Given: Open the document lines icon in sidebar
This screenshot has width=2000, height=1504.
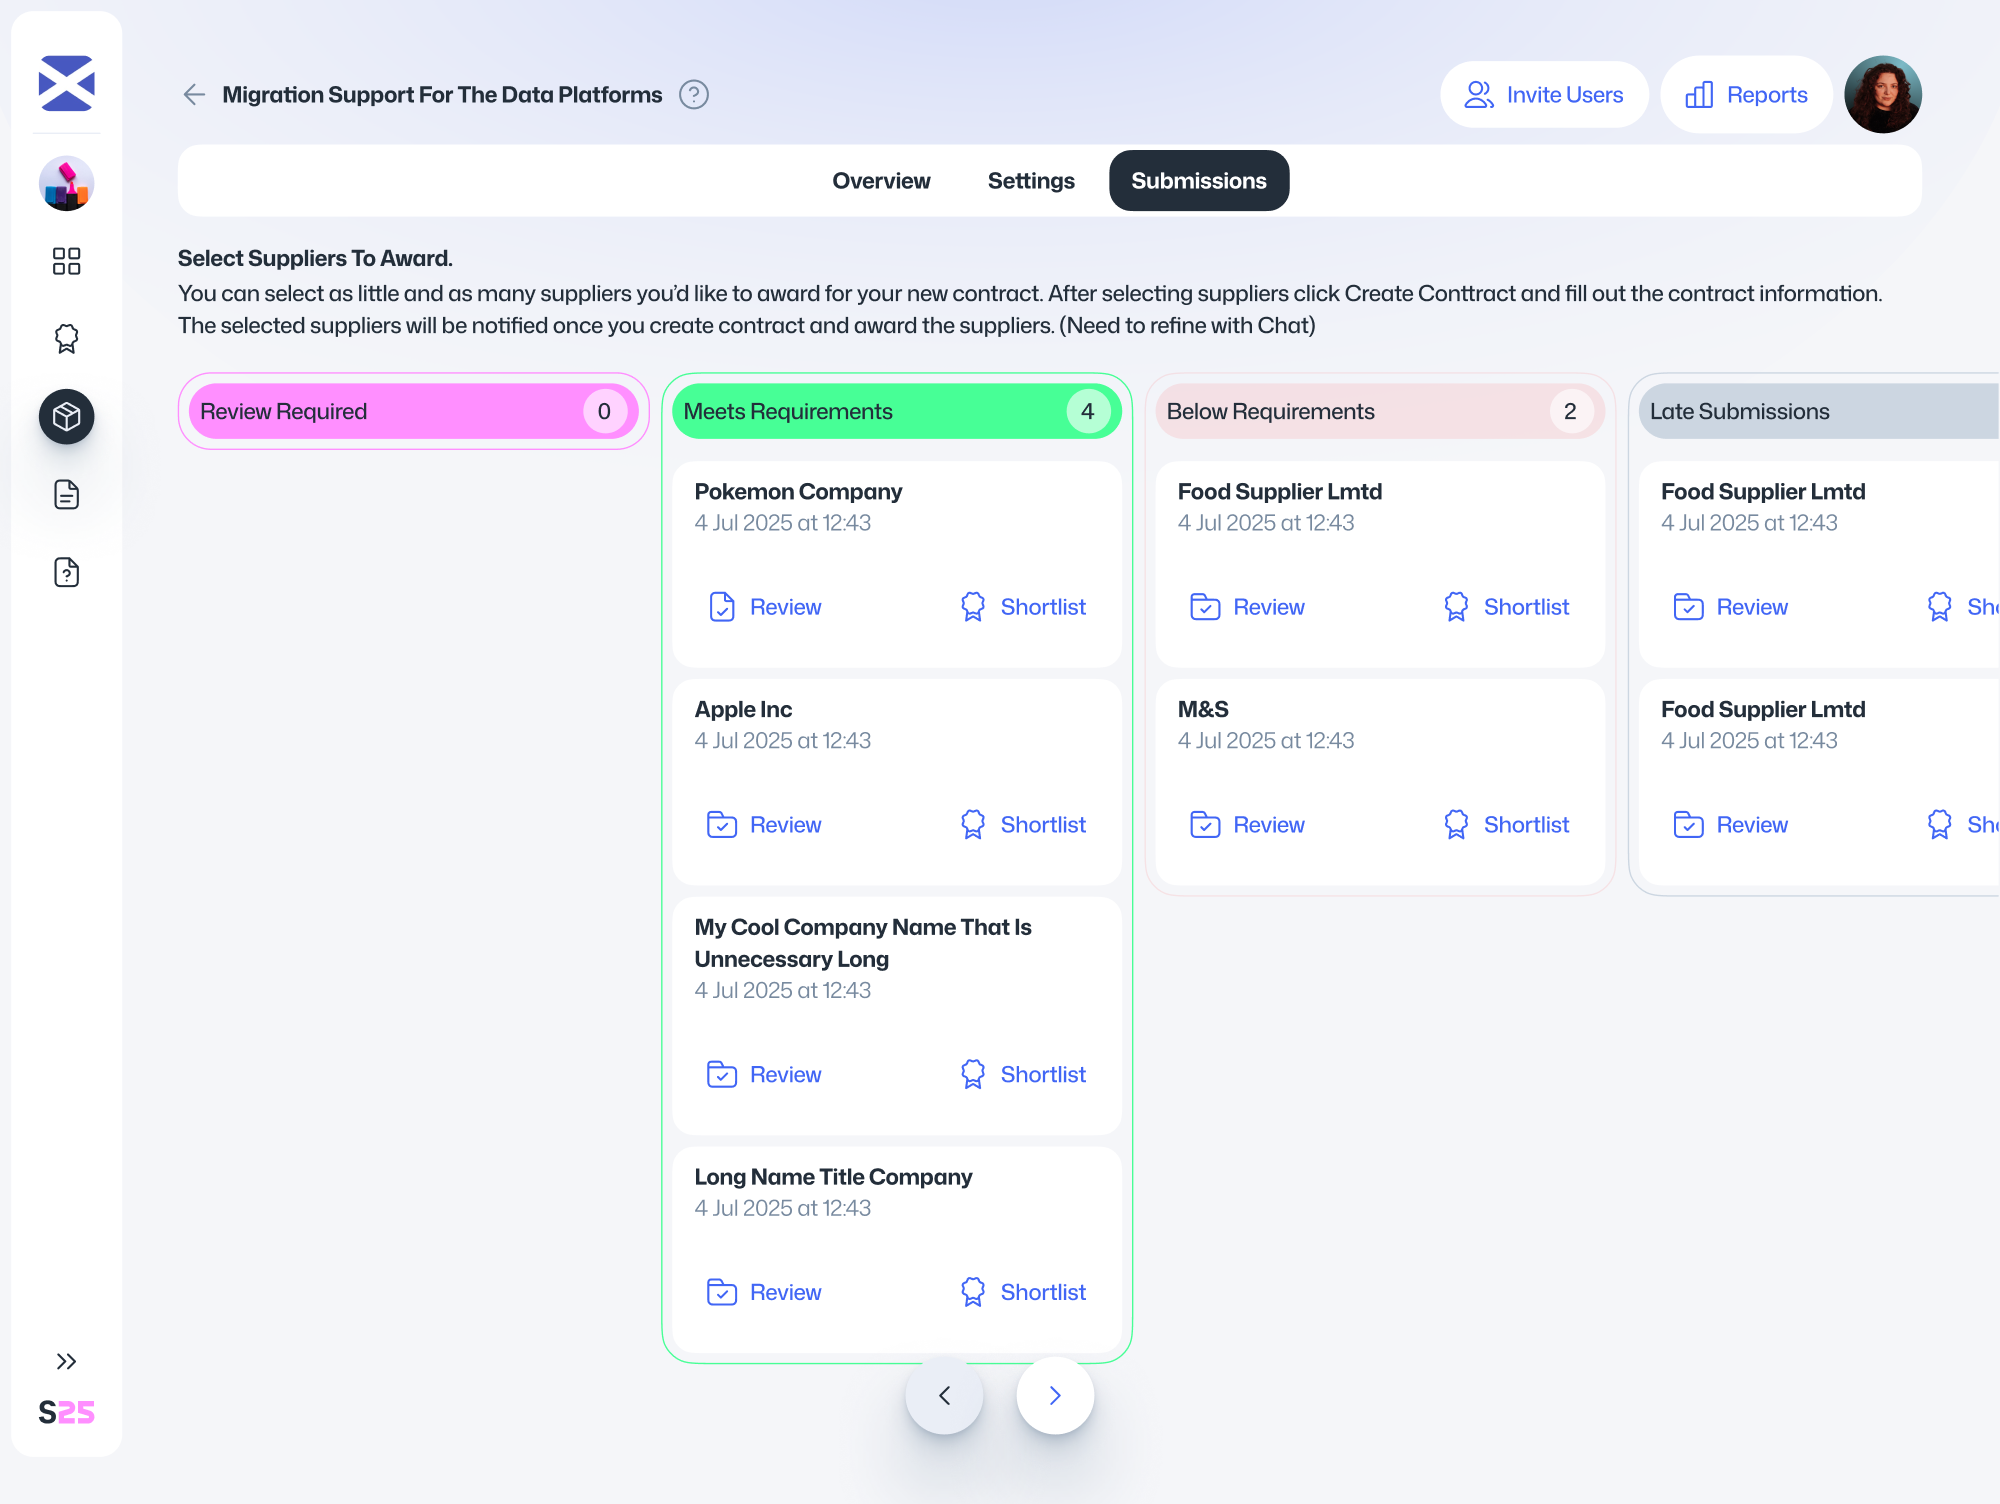Looking at the screenshot, I should (66, 495).
